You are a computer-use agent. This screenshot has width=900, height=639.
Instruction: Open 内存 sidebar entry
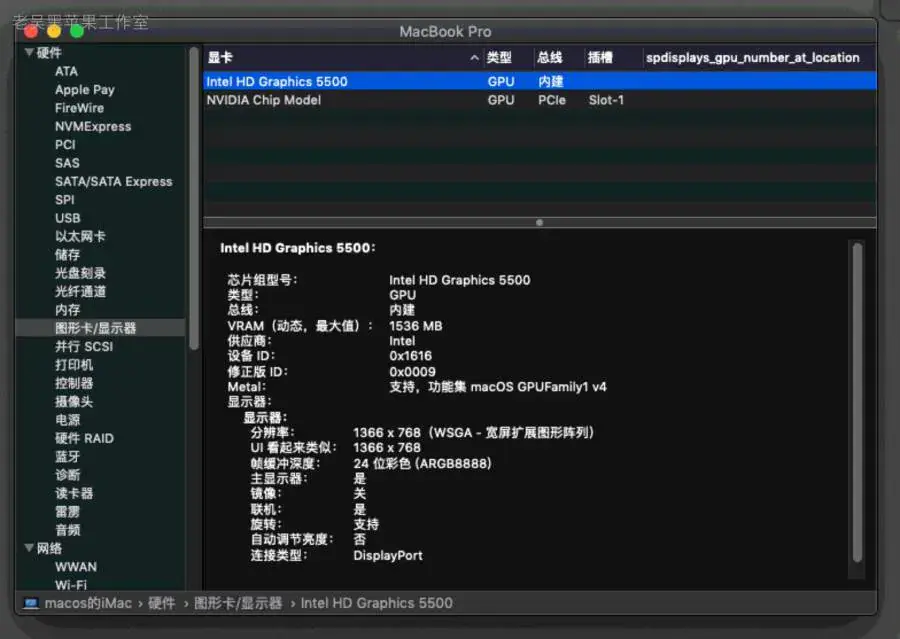pos(67,309)
